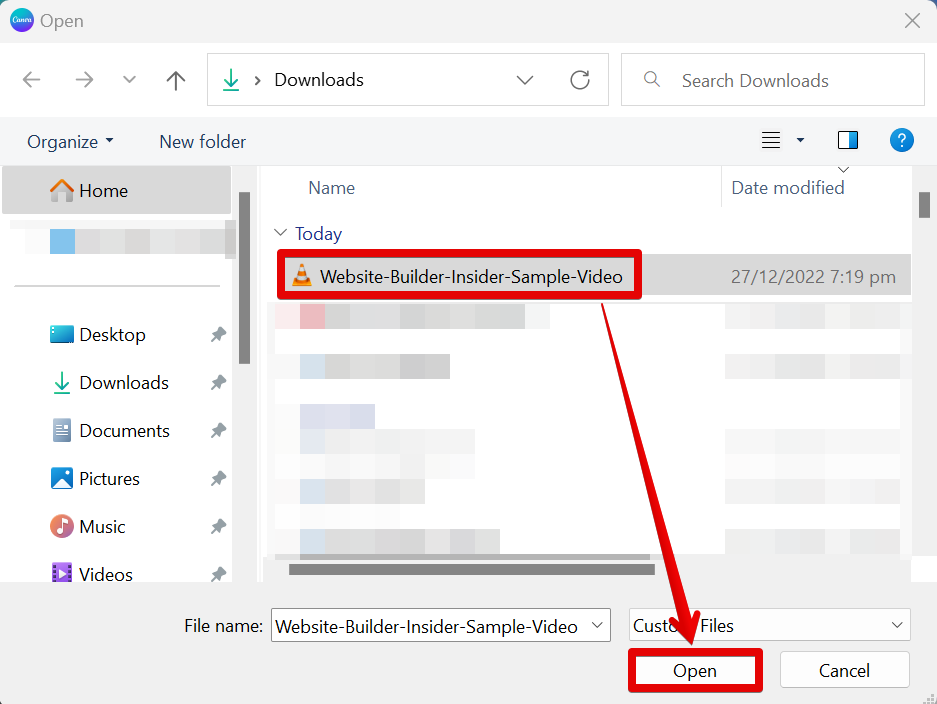The width and height of the screenshot is (937, 704).
Task: Click the Forward navigation arrow
Action: coord(84,80)
